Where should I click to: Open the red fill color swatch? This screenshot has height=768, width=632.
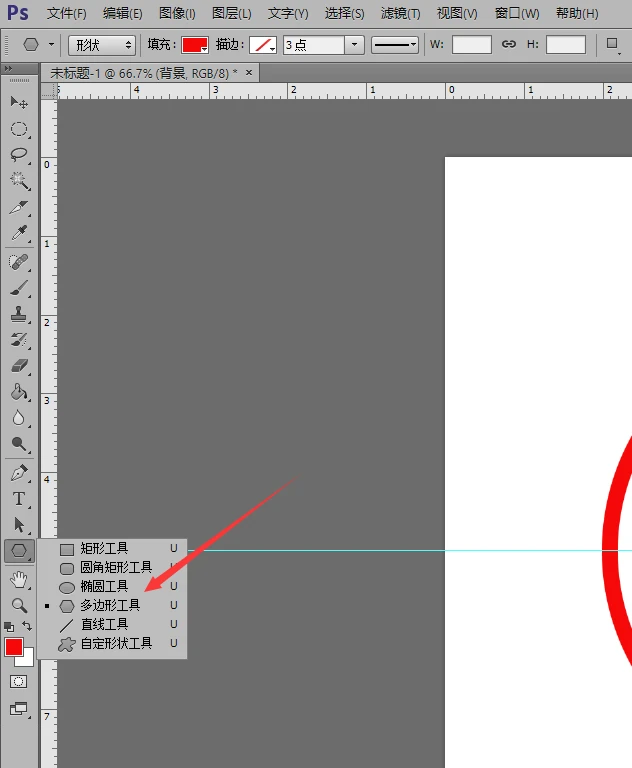click(x=194, y=45)
